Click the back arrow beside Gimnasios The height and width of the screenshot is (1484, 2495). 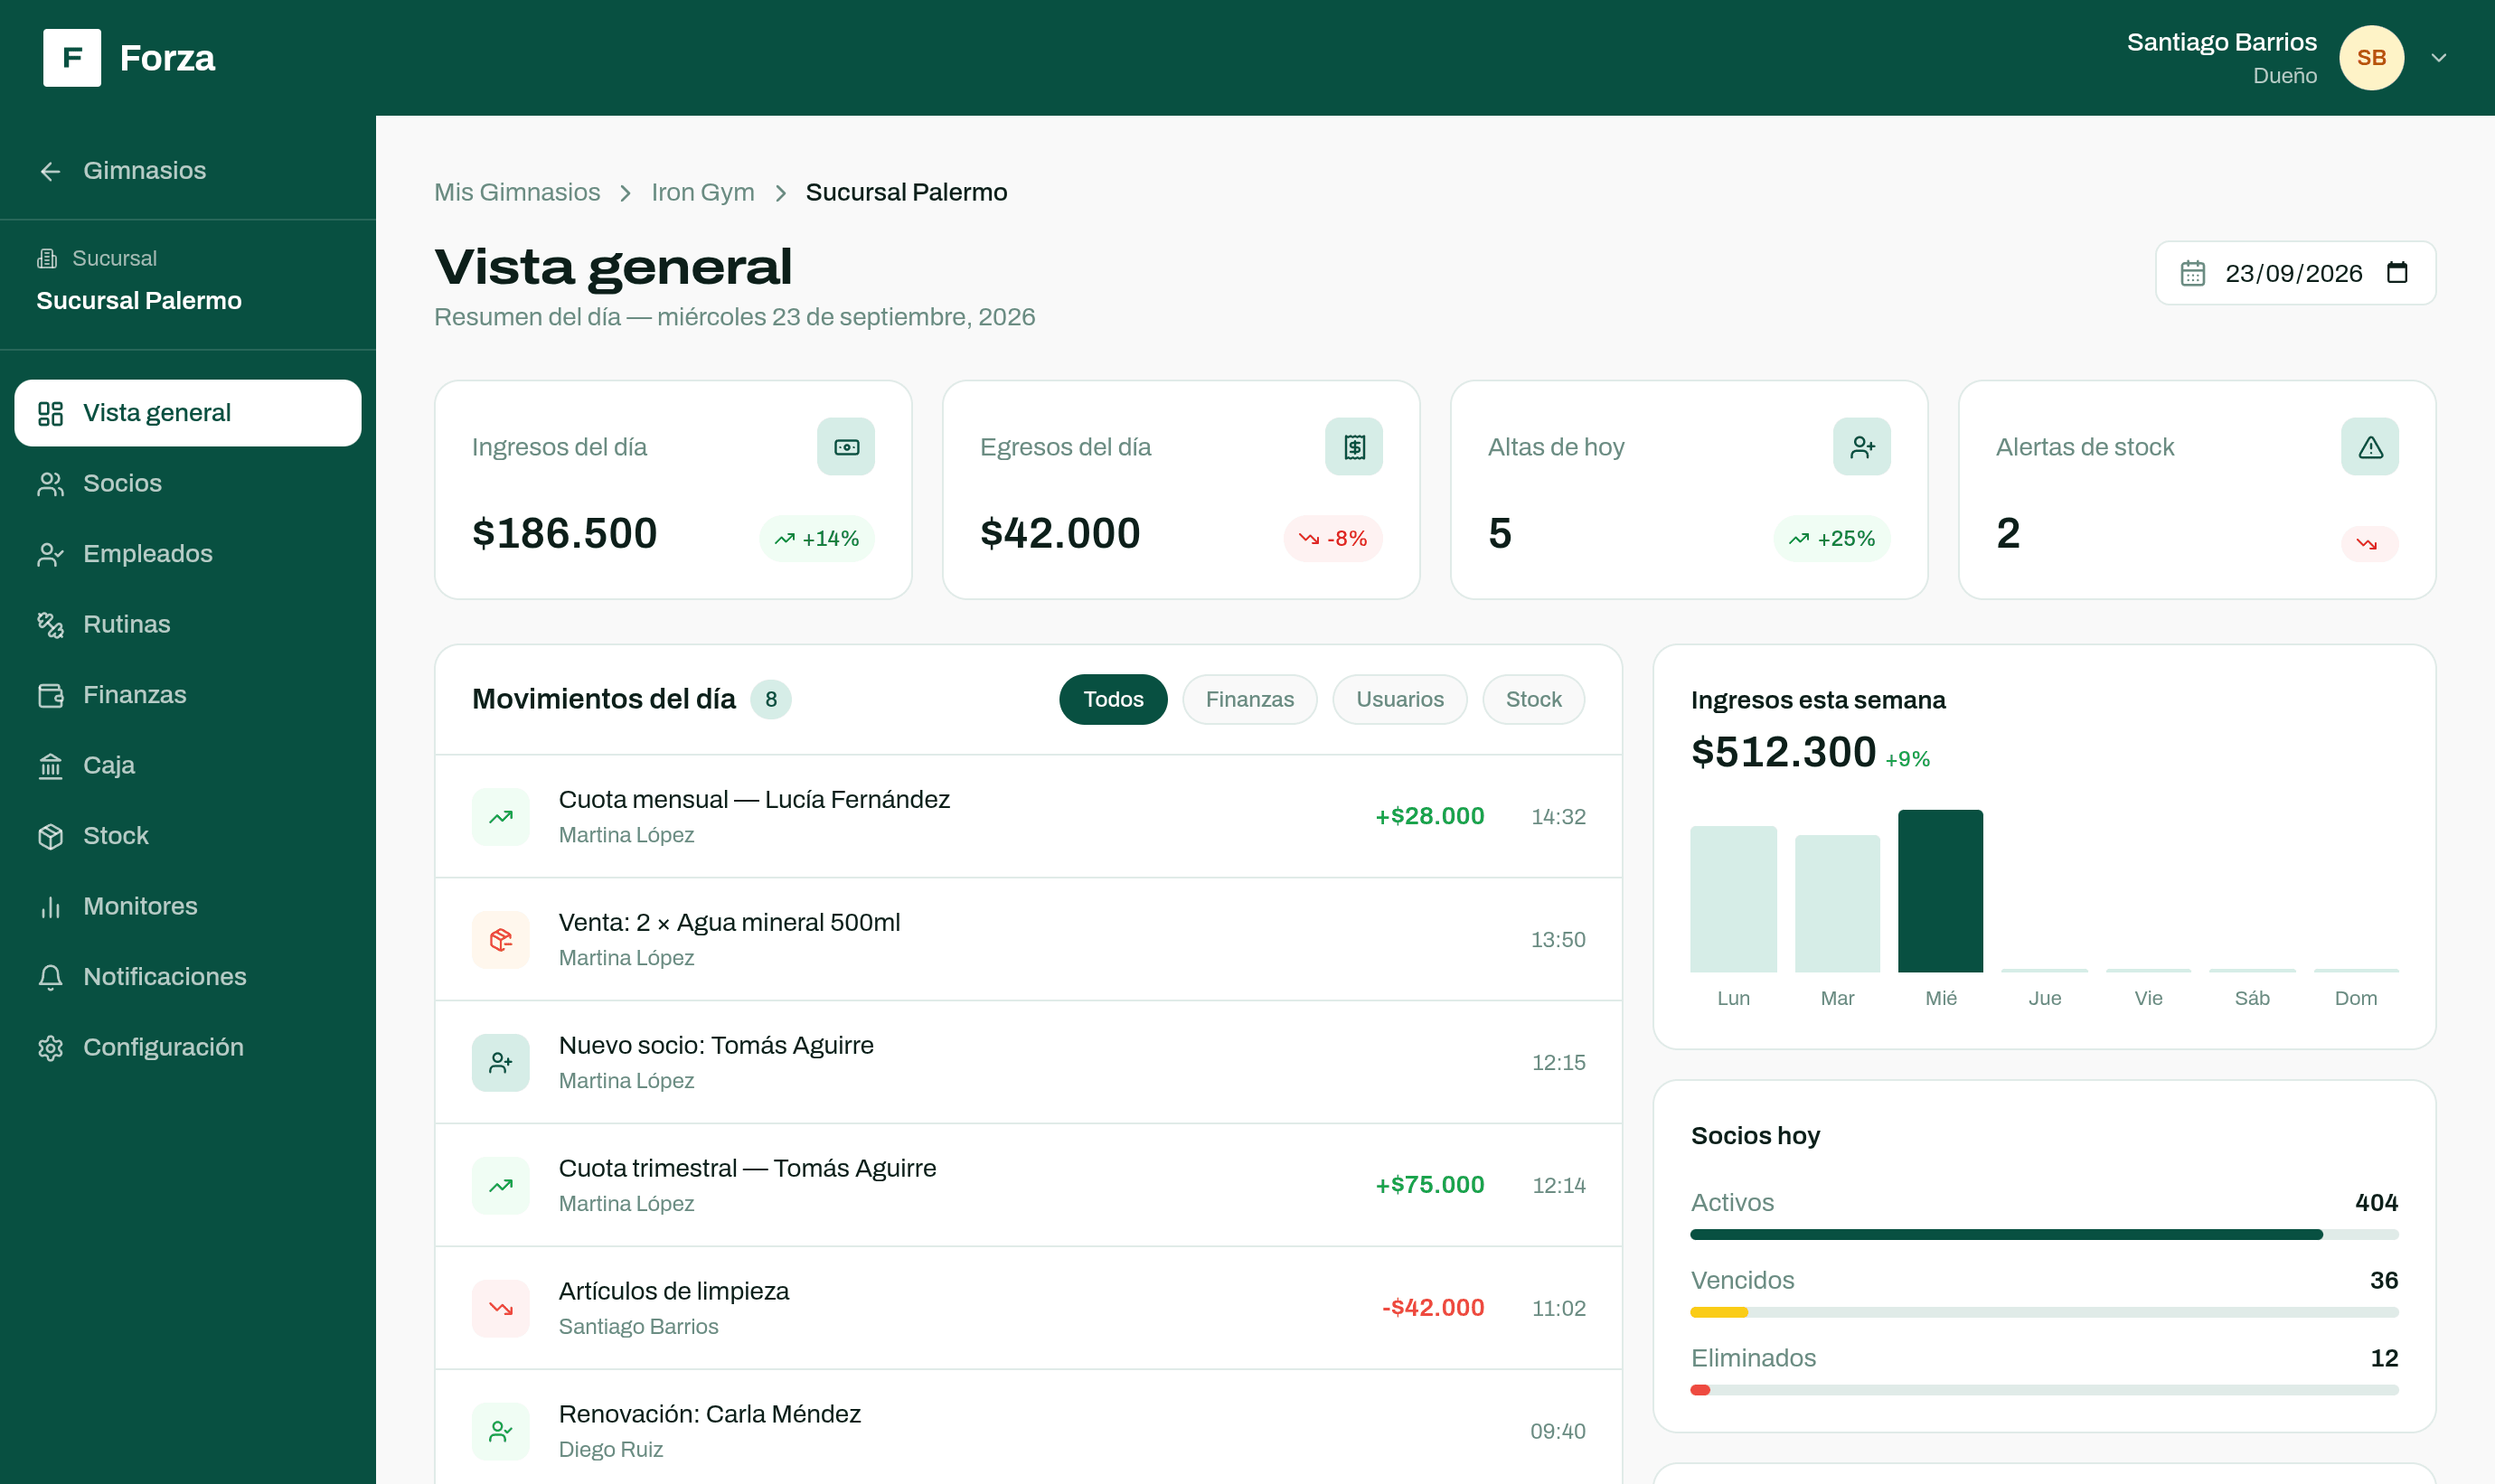(50, 171)
